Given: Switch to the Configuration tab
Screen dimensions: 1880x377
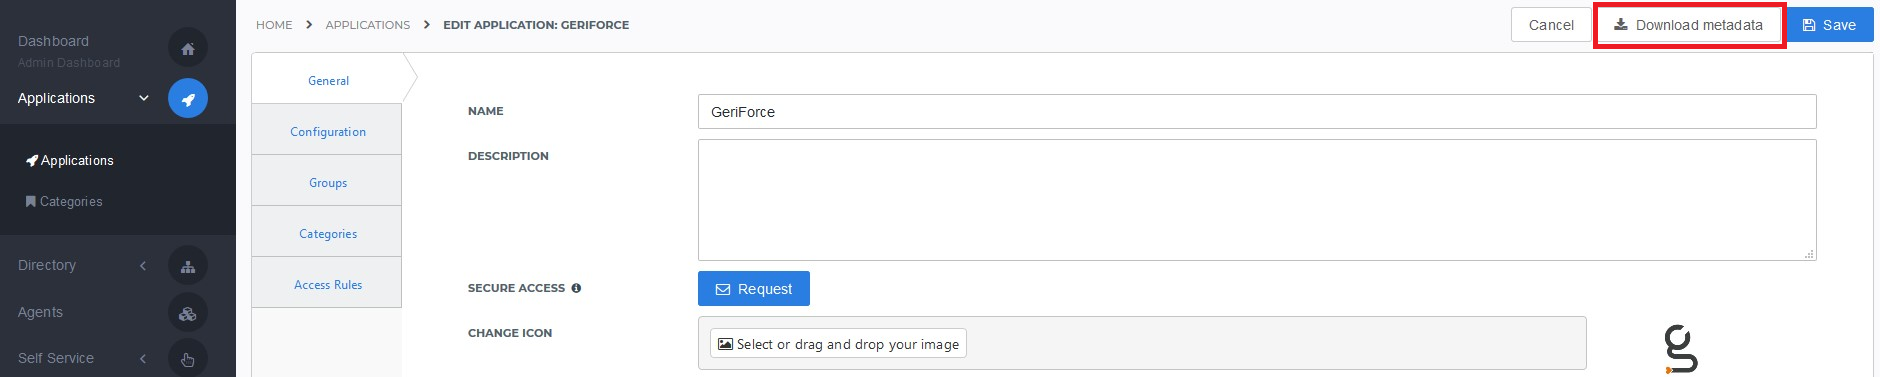Looking at the screenshot, I should click(x=327, y=131).
